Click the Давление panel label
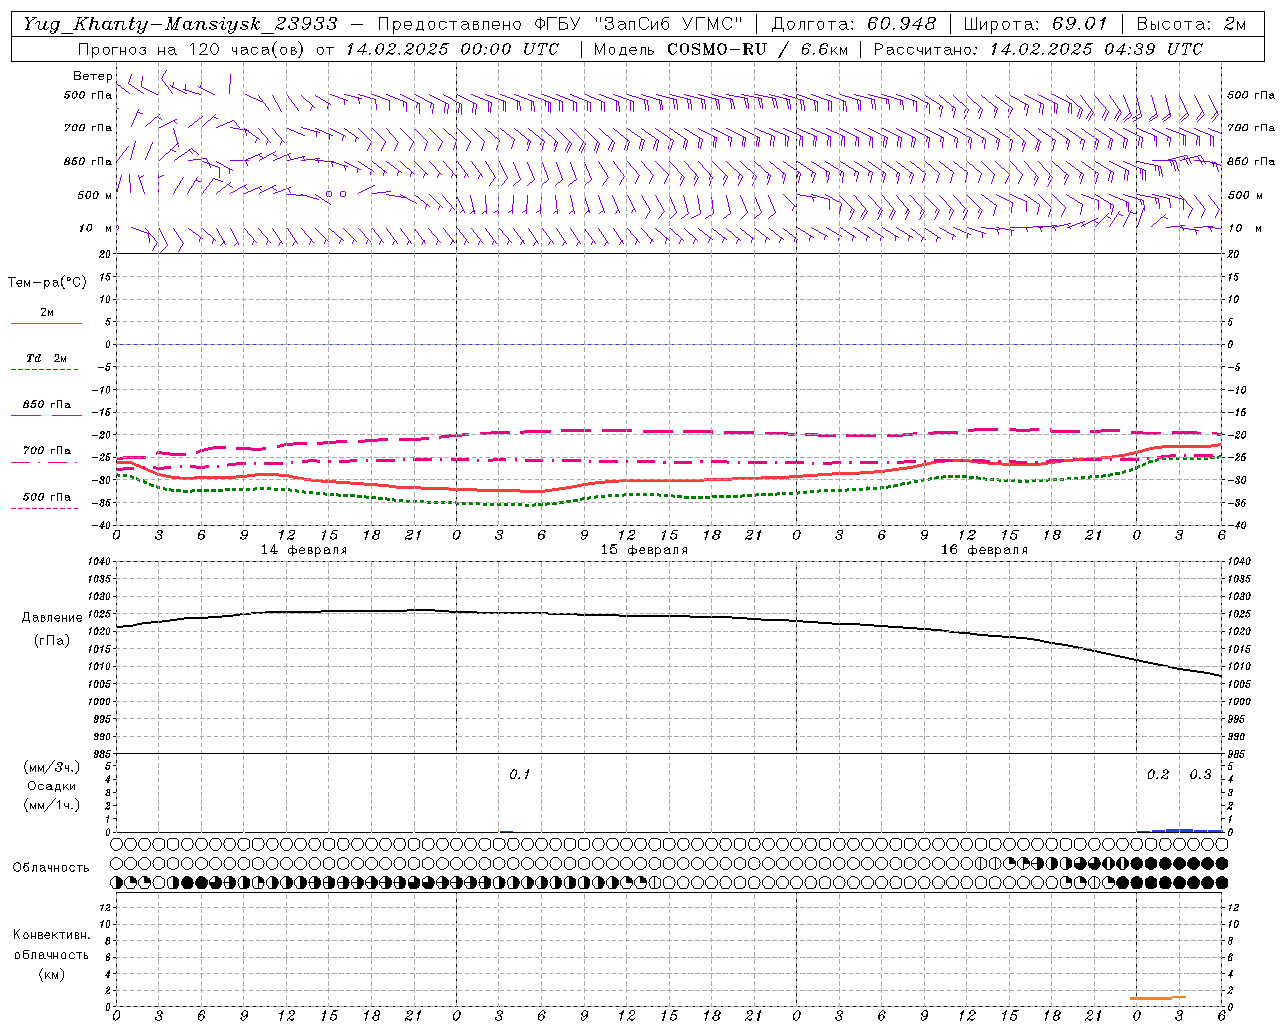1280x1024 pixels. coord(52,618)
